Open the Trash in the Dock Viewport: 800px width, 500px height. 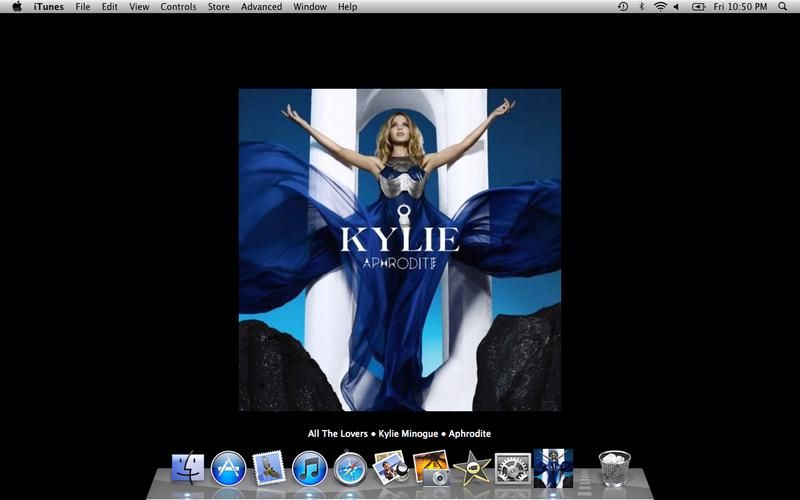click(x=614, y=468)
